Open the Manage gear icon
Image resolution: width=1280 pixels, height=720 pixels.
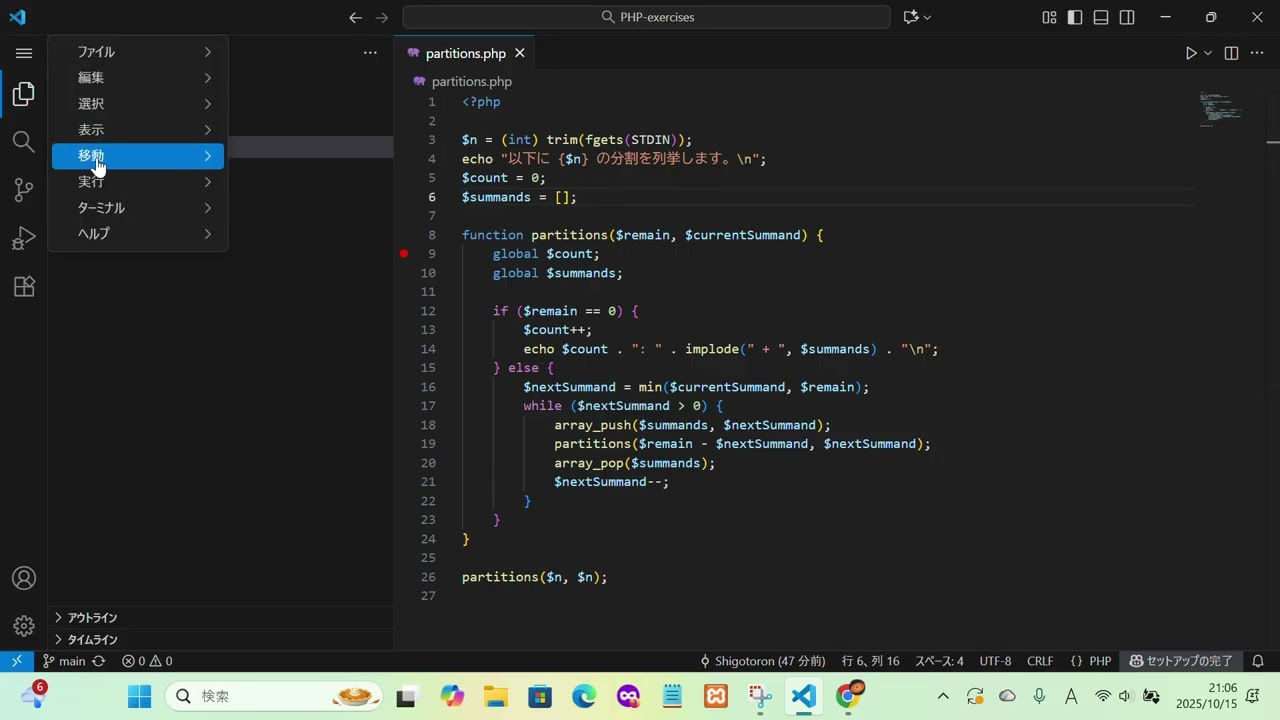(24, 626)
